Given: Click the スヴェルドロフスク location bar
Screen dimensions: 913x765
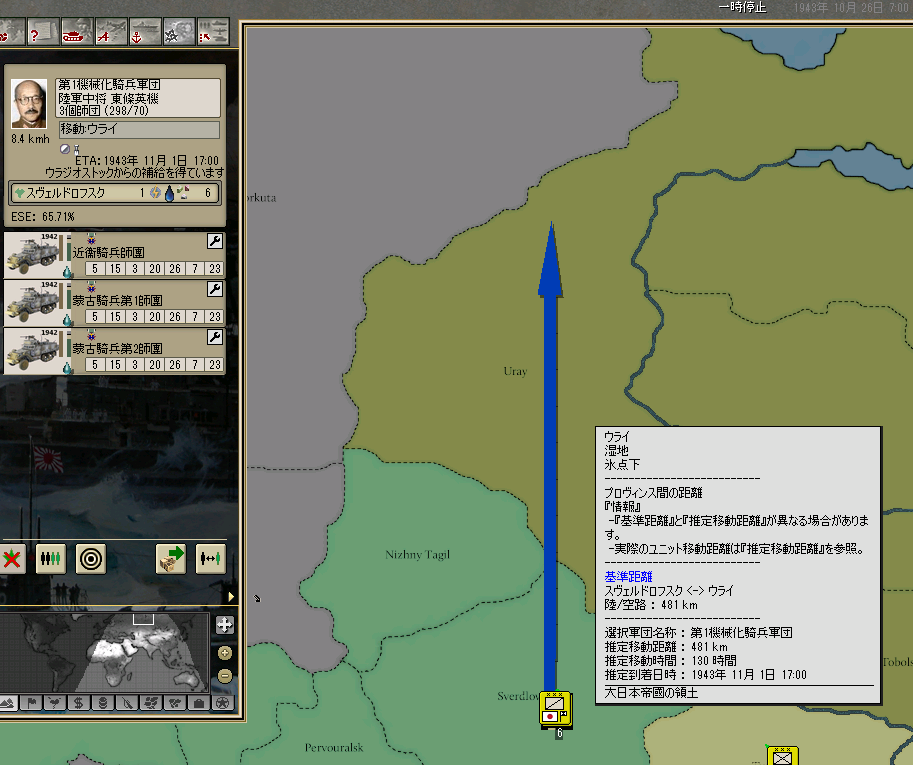Looking at the screenshot, I should [x=115, y=193].
